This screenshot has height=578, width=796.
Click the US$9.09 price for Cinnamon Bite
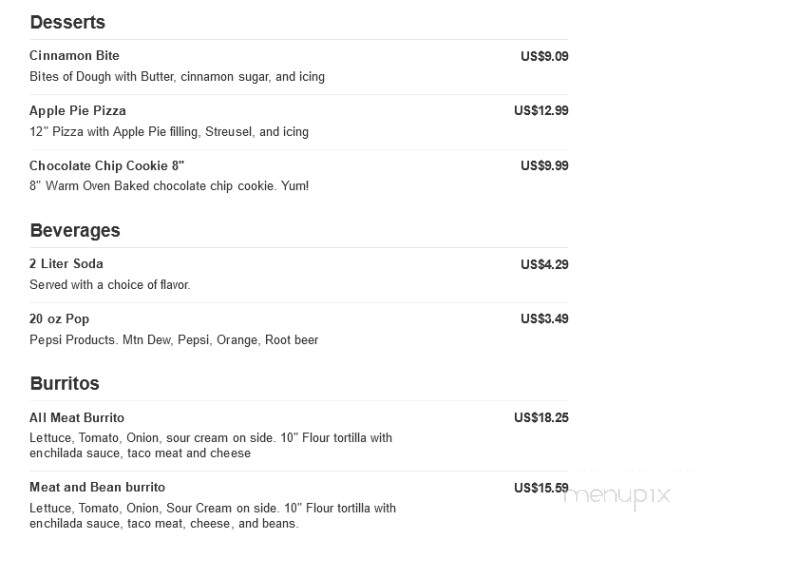[544, 56]
